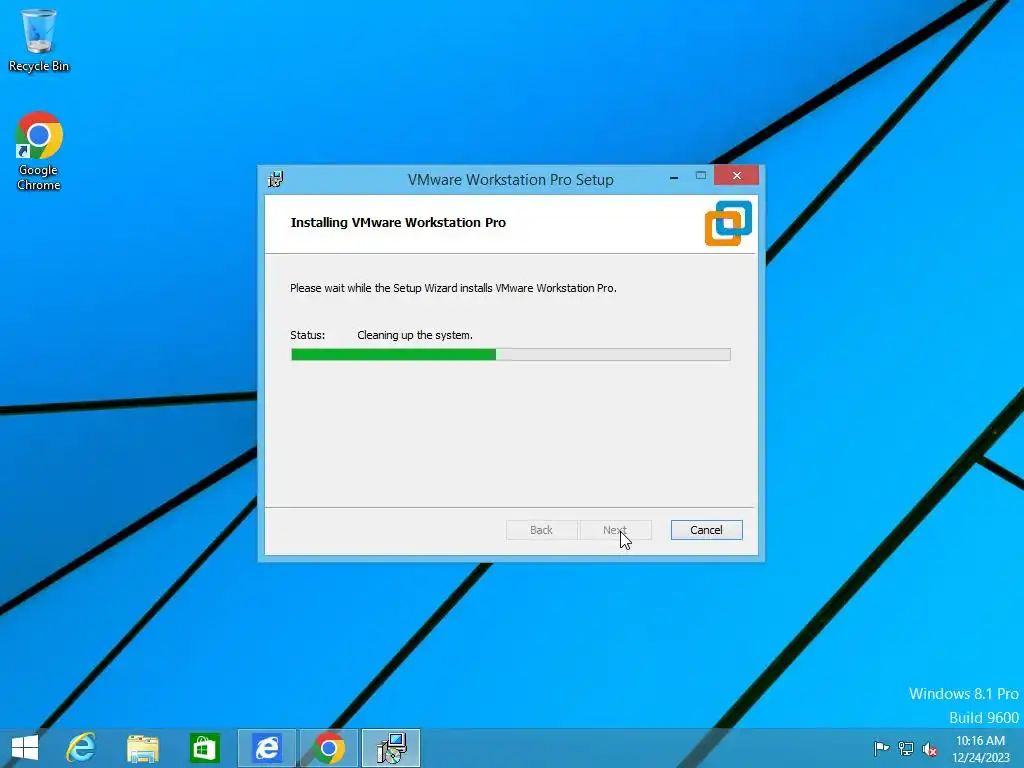
Task: Open the Action Center flag icon
Action: pos(881,748)
